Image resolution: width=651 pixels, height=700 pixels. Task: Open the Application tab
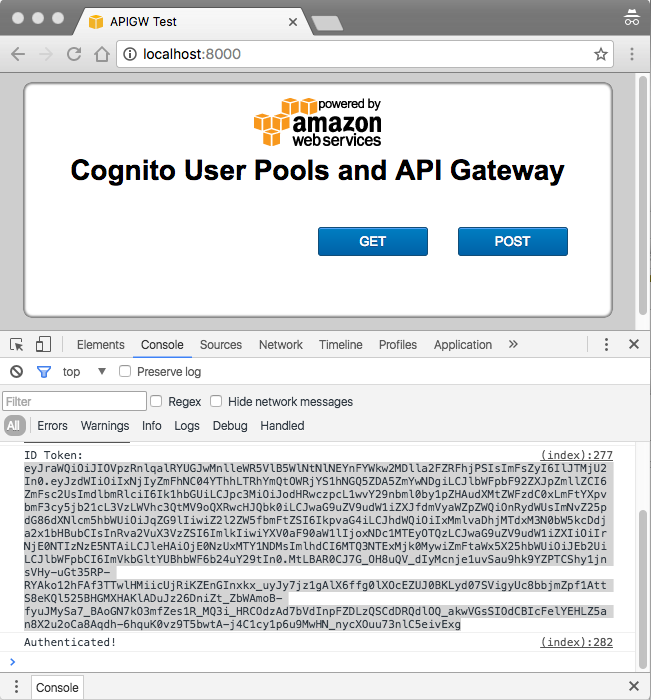(x=463, y=345)
